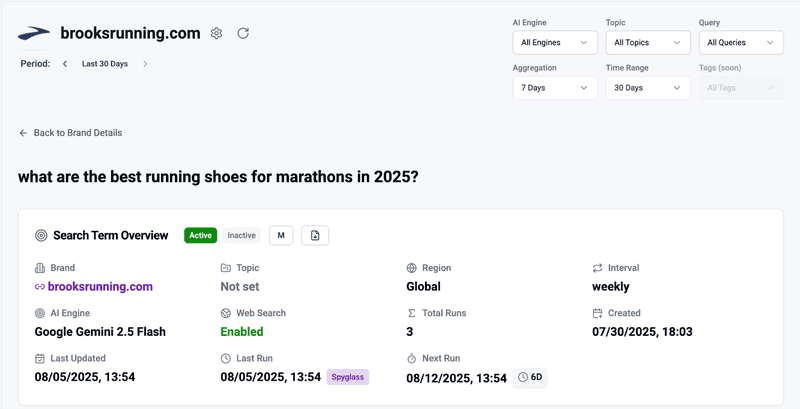Expand the Query dropdown
This screenshot has width=800, height=409.
click(x=740, y=42)
